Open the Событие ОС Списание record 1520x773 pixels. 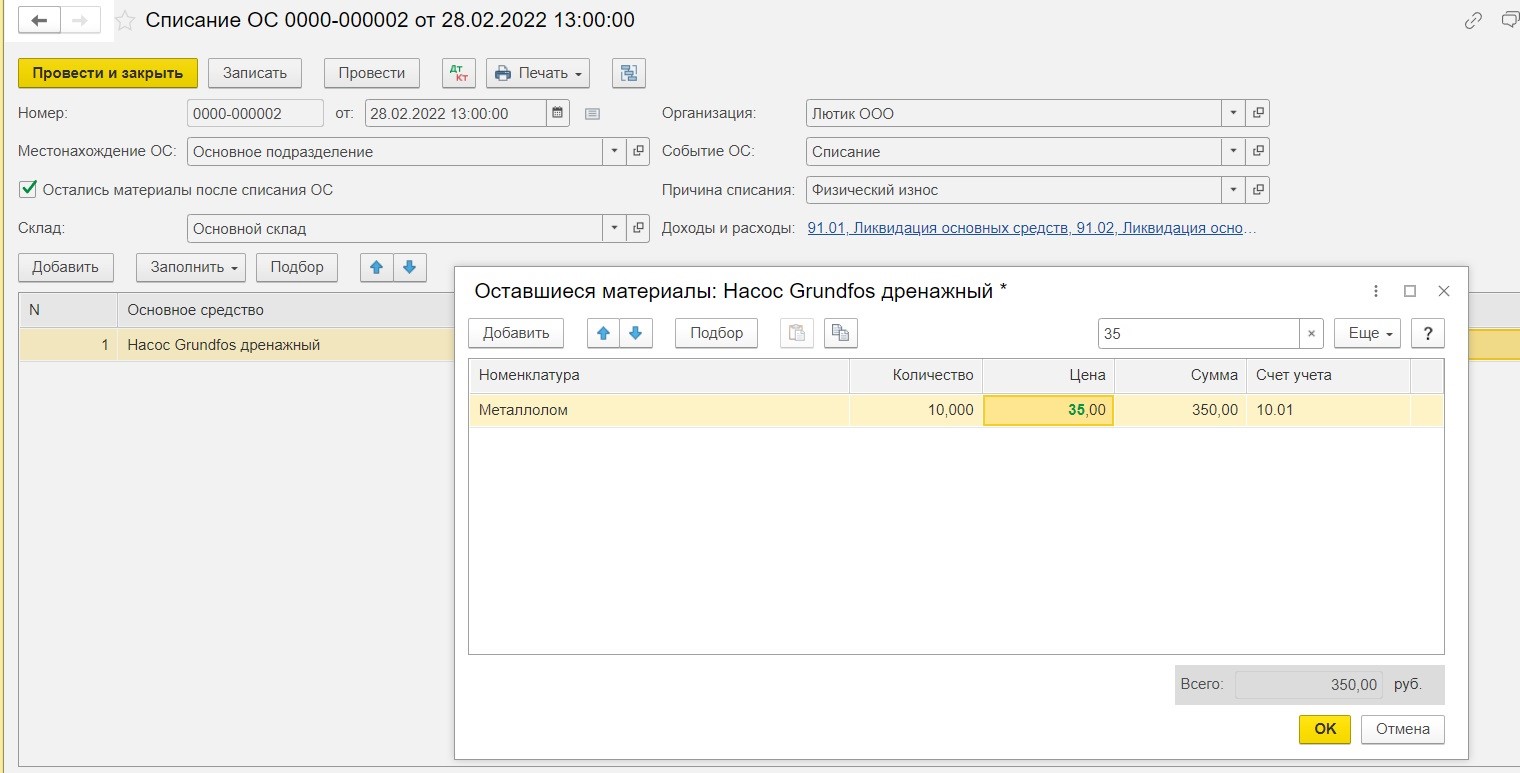point(1258,152)
